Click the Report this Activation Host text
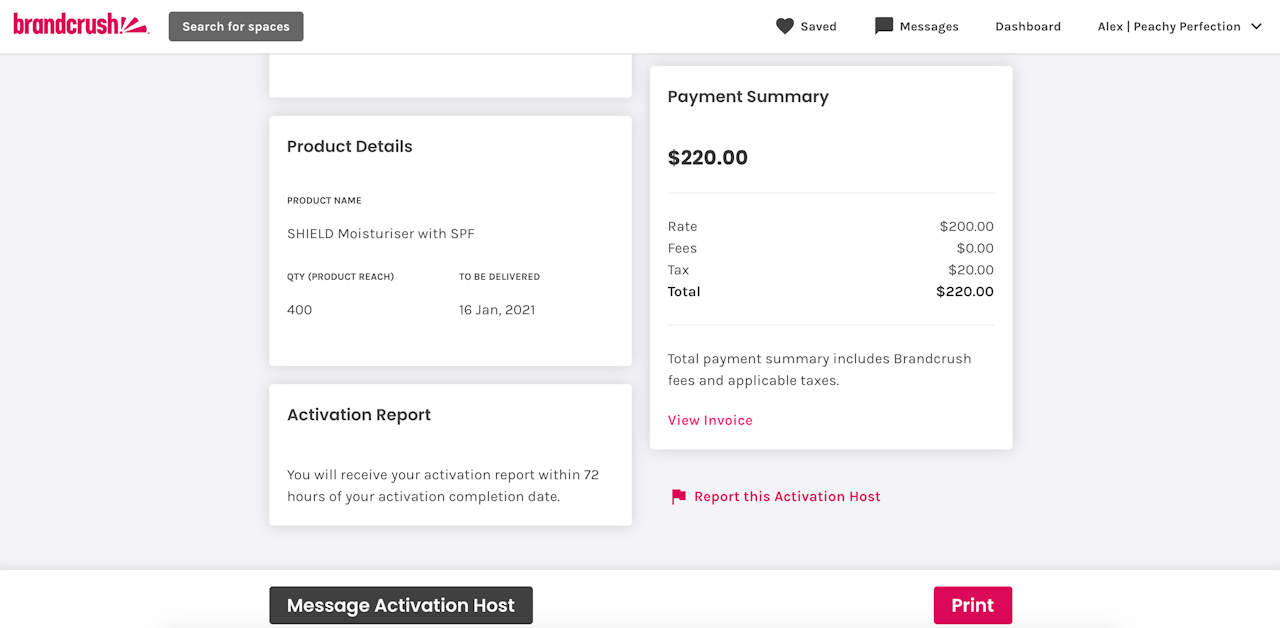The width and height of the screenshot is (1280, 628). click(787, 497)
